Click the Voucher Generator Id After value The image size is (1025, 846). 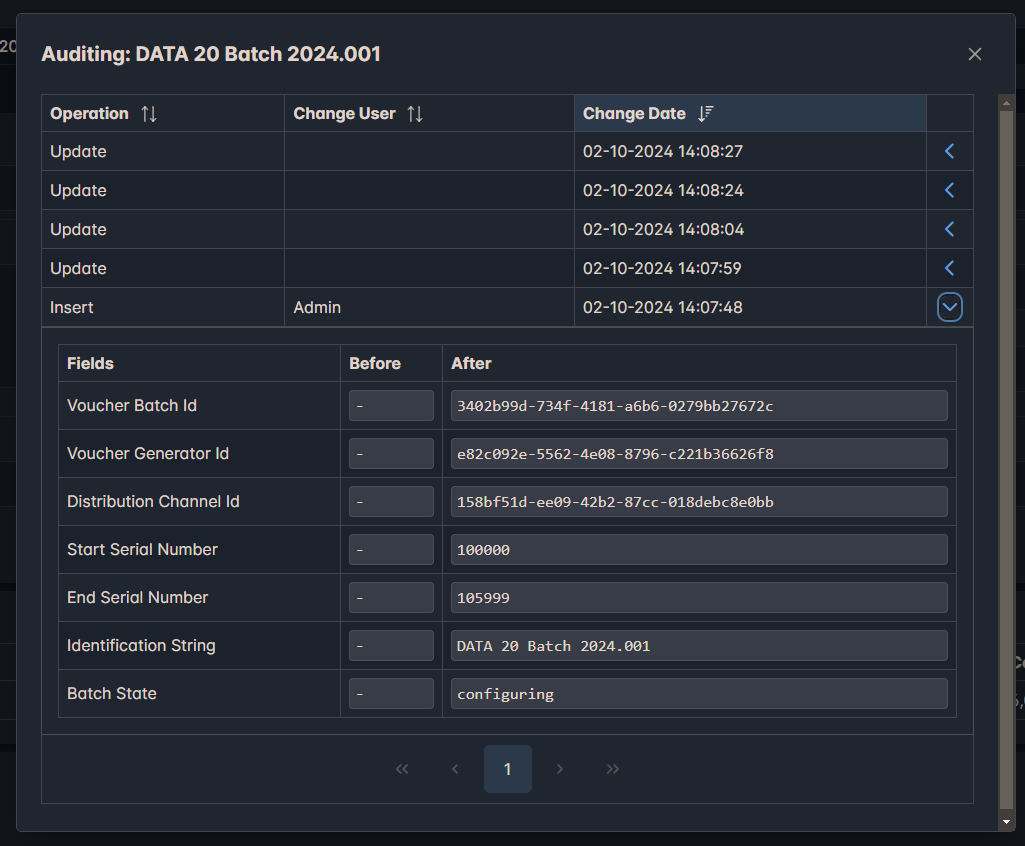(x=698, y=454)
